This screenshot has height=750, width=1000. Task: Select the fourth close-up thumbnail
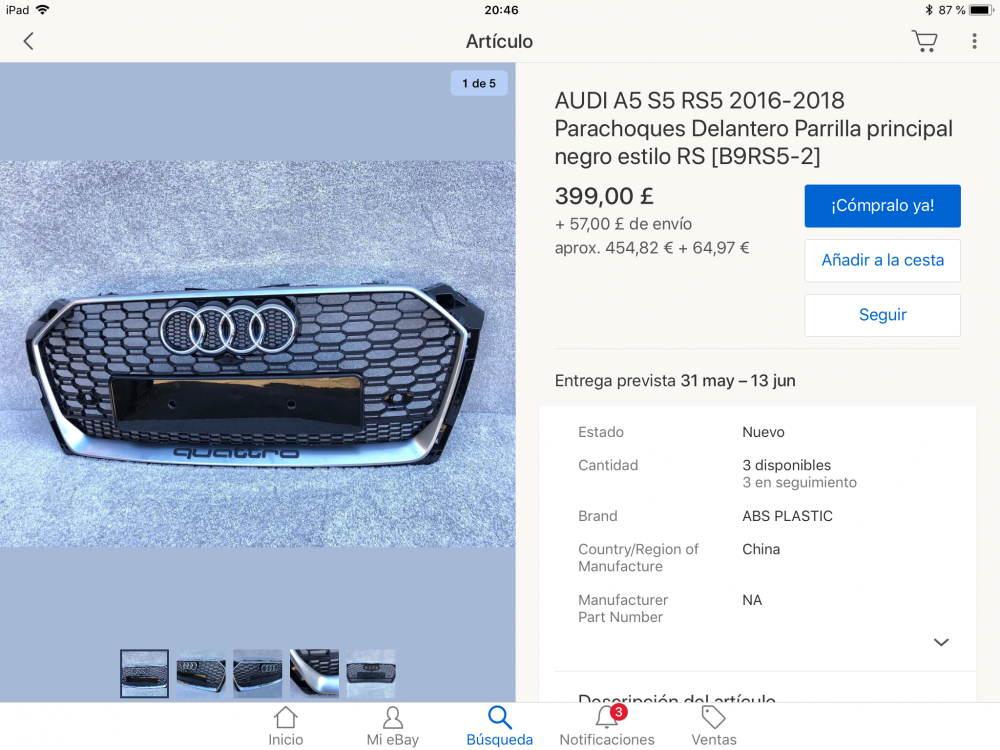(314, 673)
